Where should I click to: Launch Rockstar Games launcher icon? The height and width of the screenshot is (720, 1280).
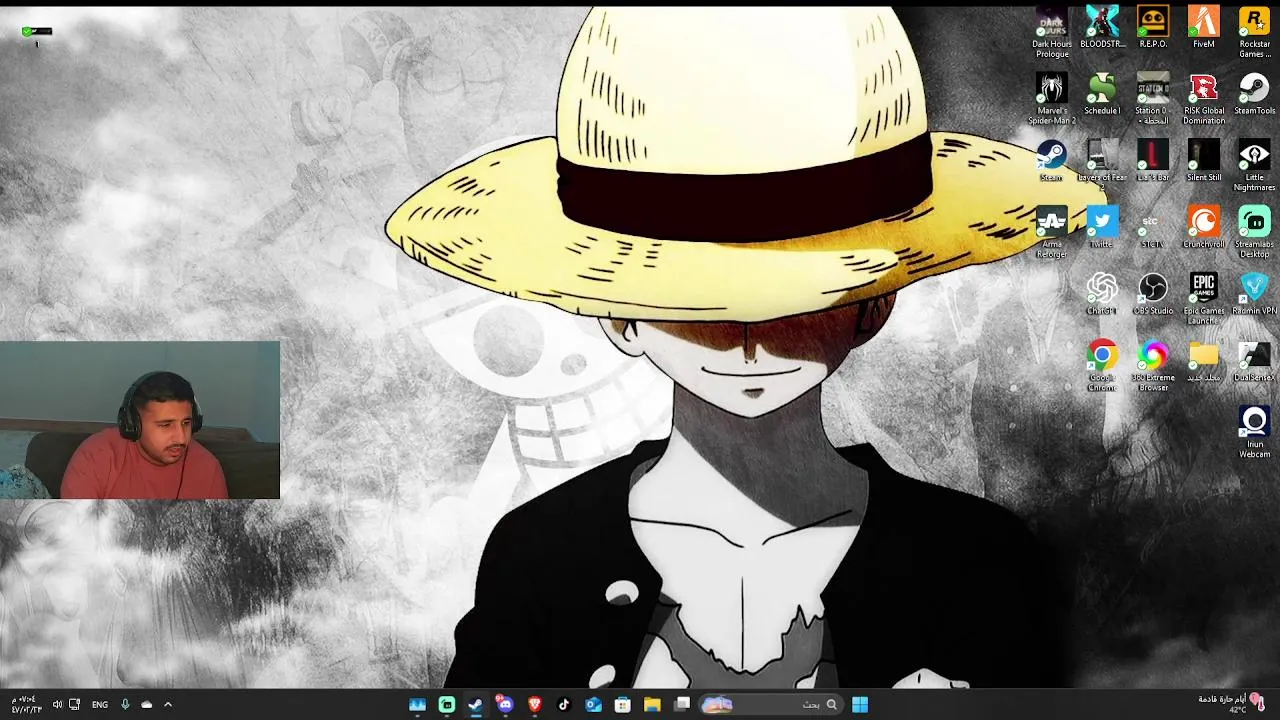tap(1254, 33)
